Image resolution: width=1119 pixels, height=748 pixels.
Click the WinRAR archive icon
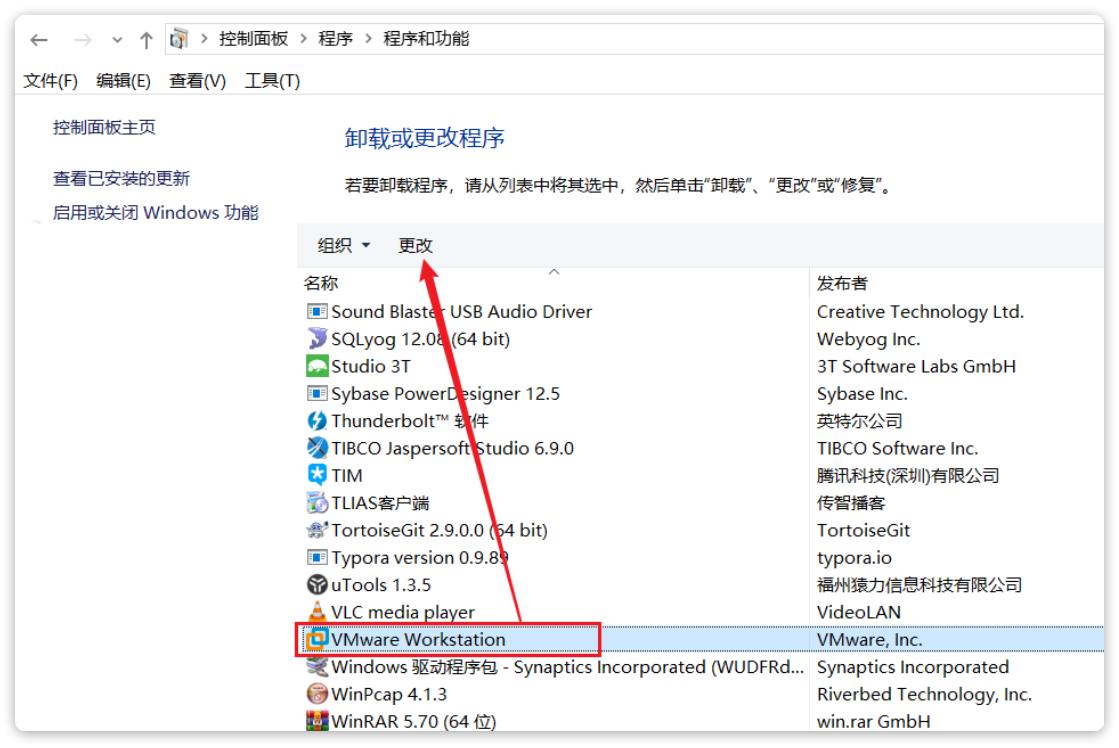pos(318,721)
